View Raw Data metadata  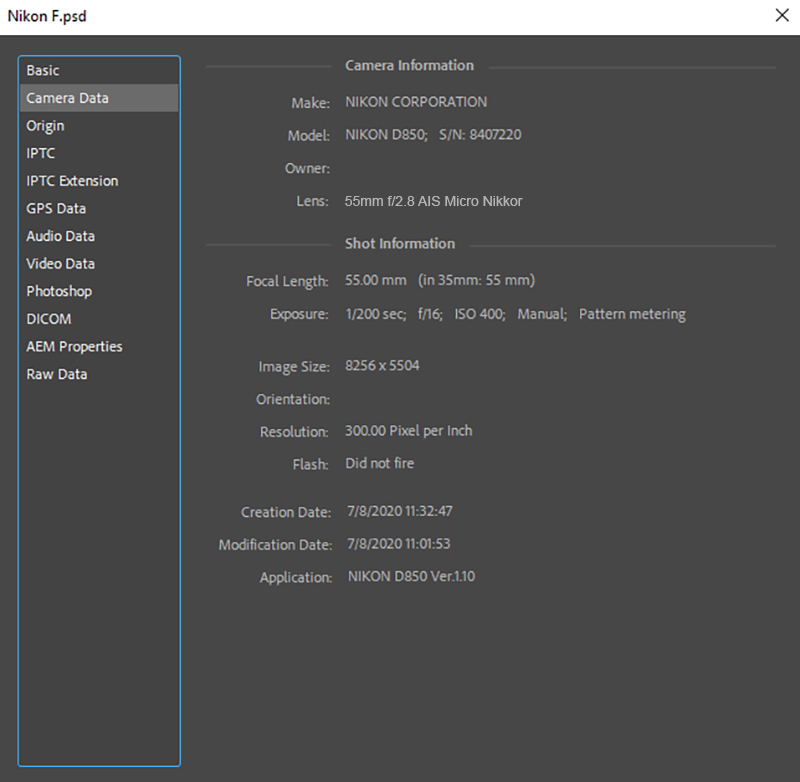point(56,374)
